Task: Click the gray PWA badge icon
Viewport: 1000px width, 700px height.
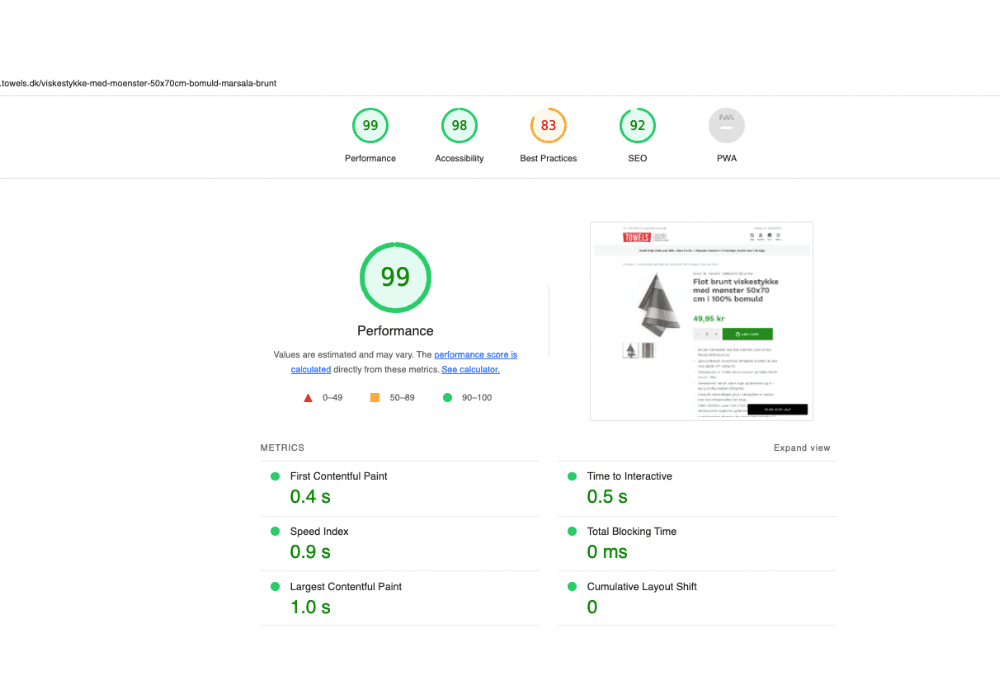Action: (x=726, y=125)
